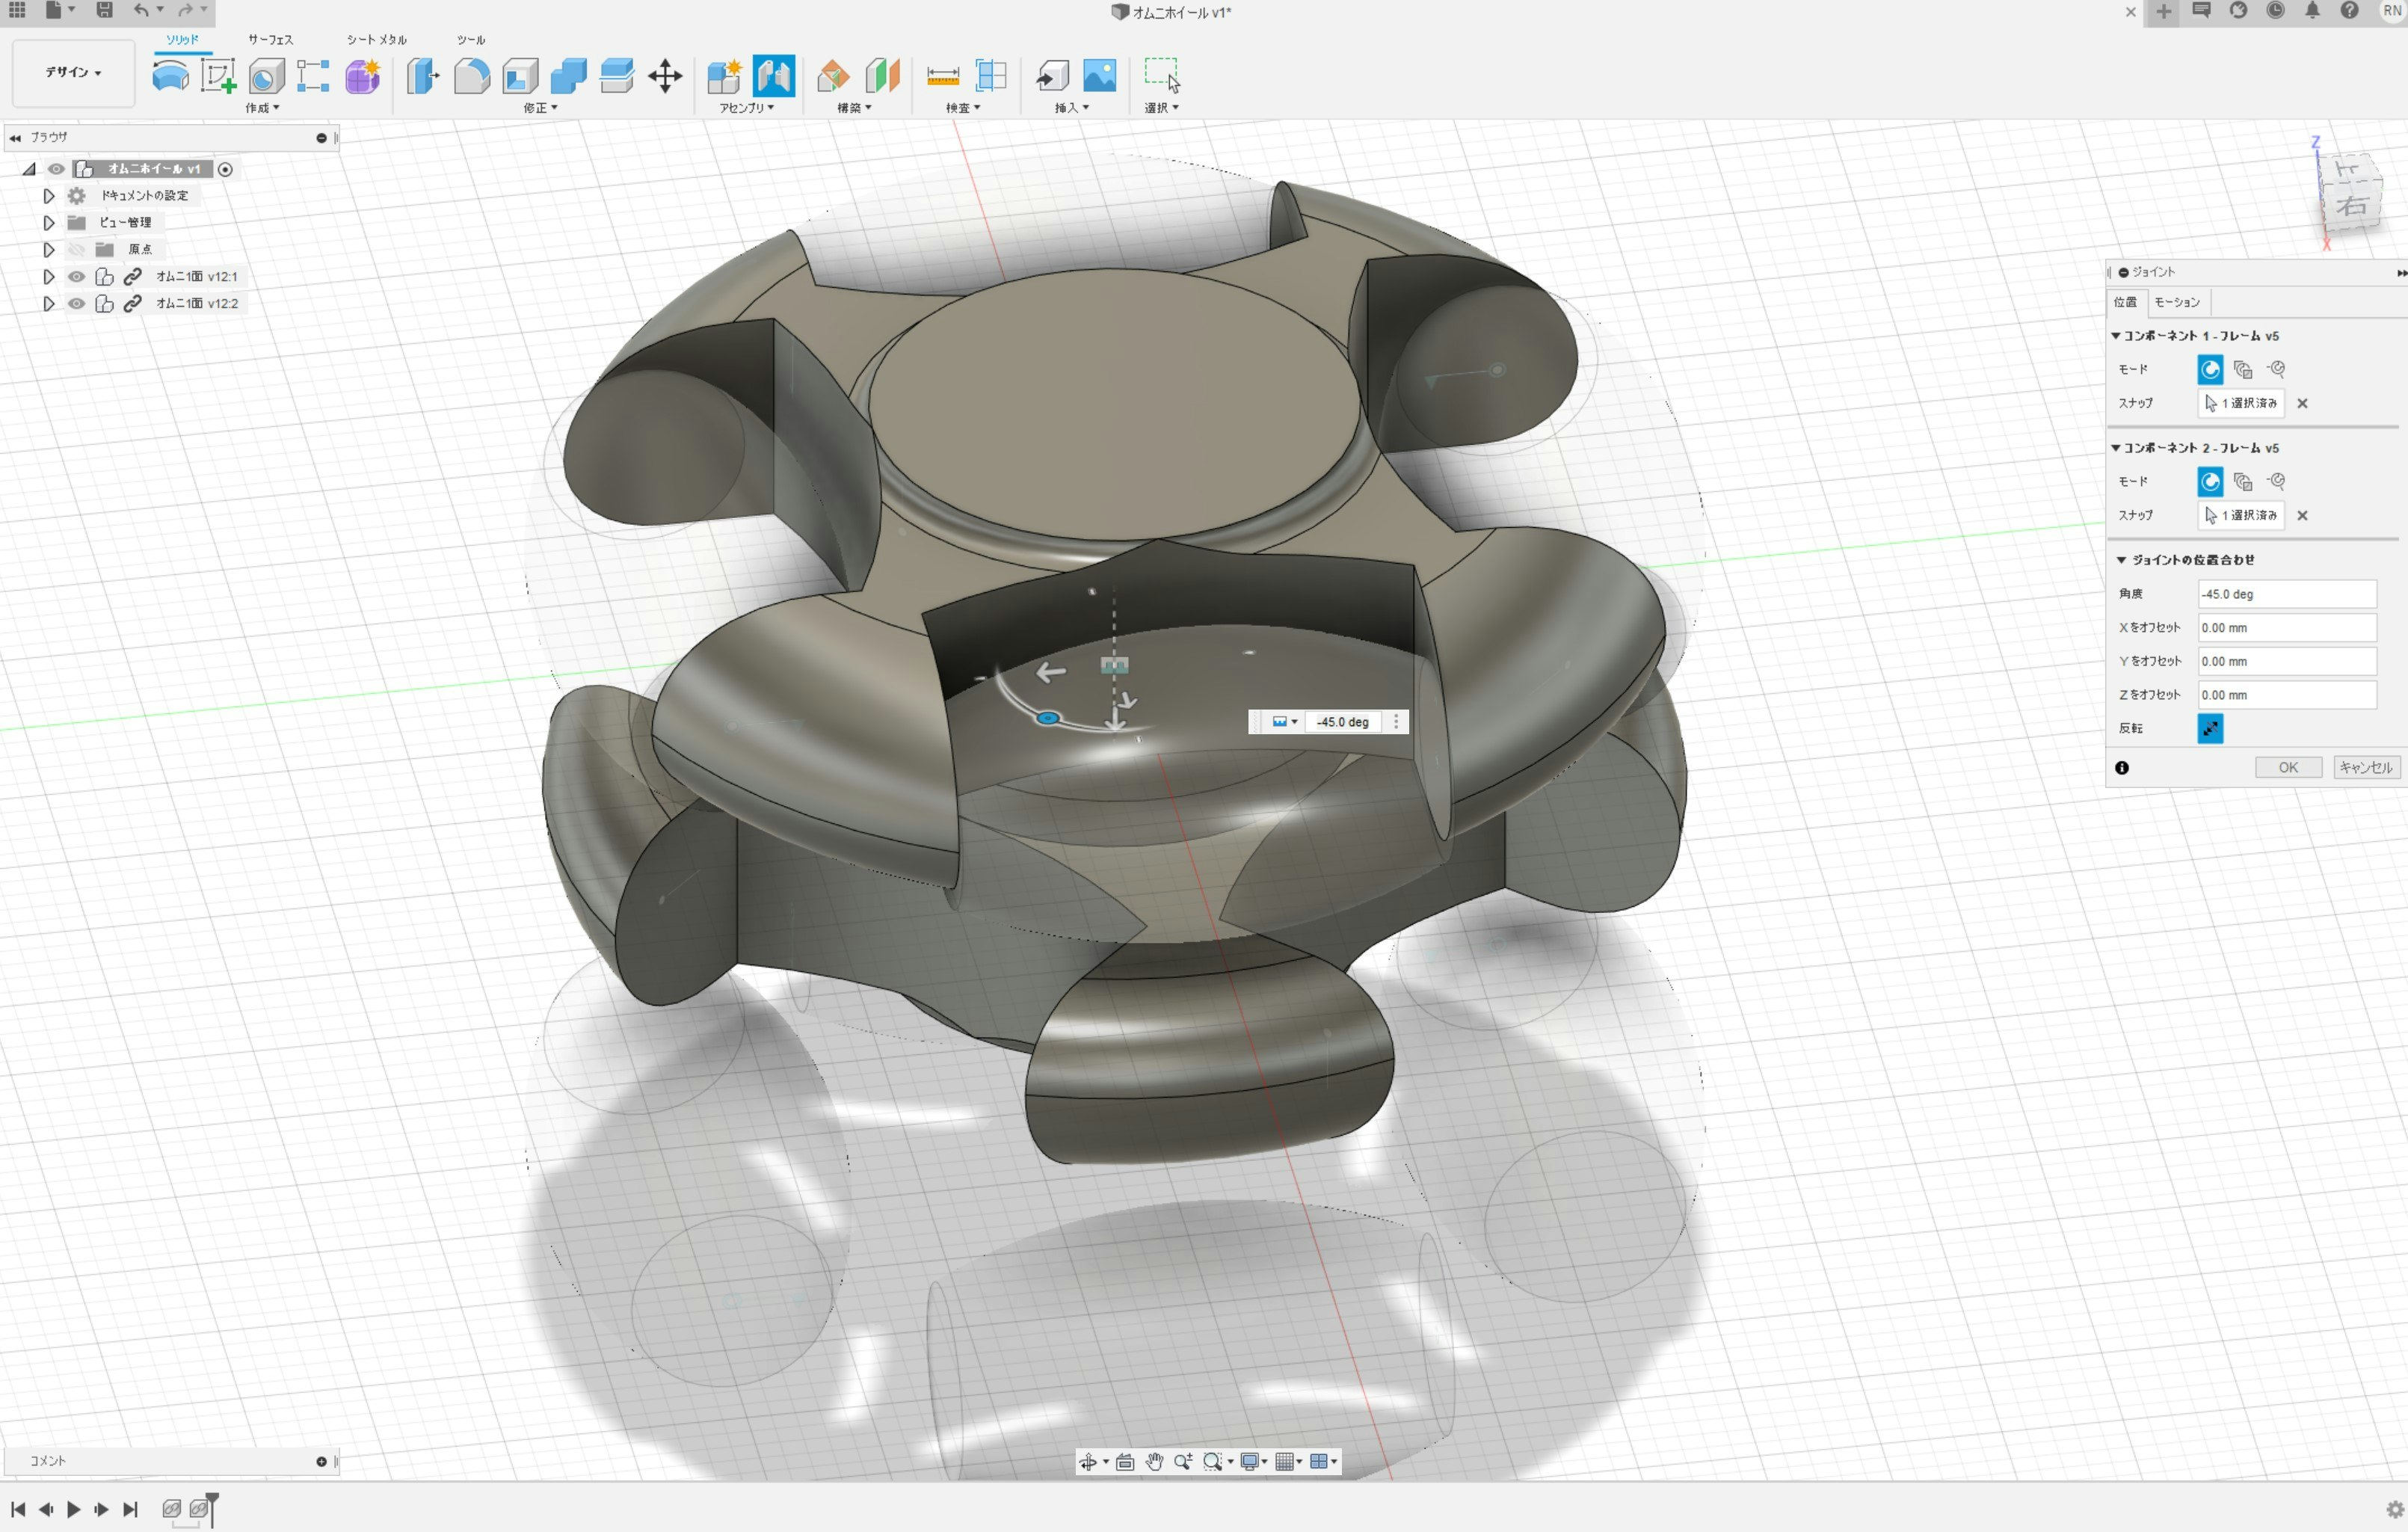Image resolution: width=2408 pixels, height=1532 pixels.
Task: Open the Insert Canvas image icon
Action: (1099, 76)
